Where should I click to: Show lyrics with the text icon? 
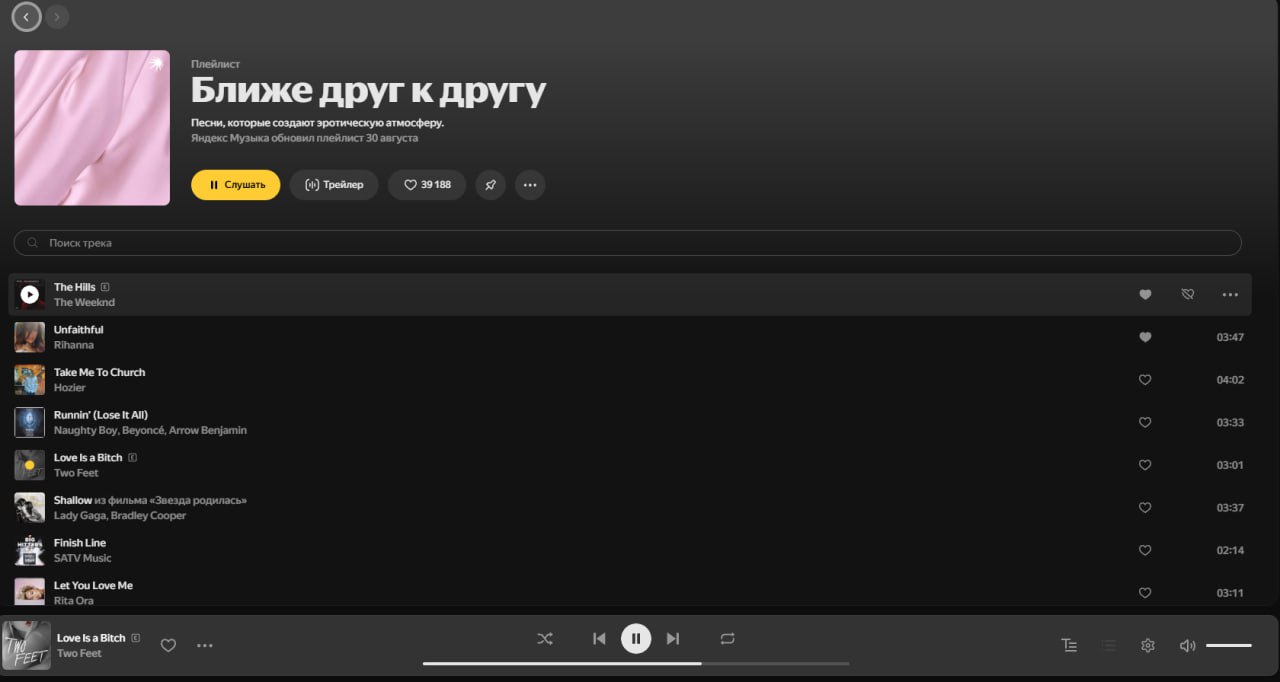click(1069, 646)
